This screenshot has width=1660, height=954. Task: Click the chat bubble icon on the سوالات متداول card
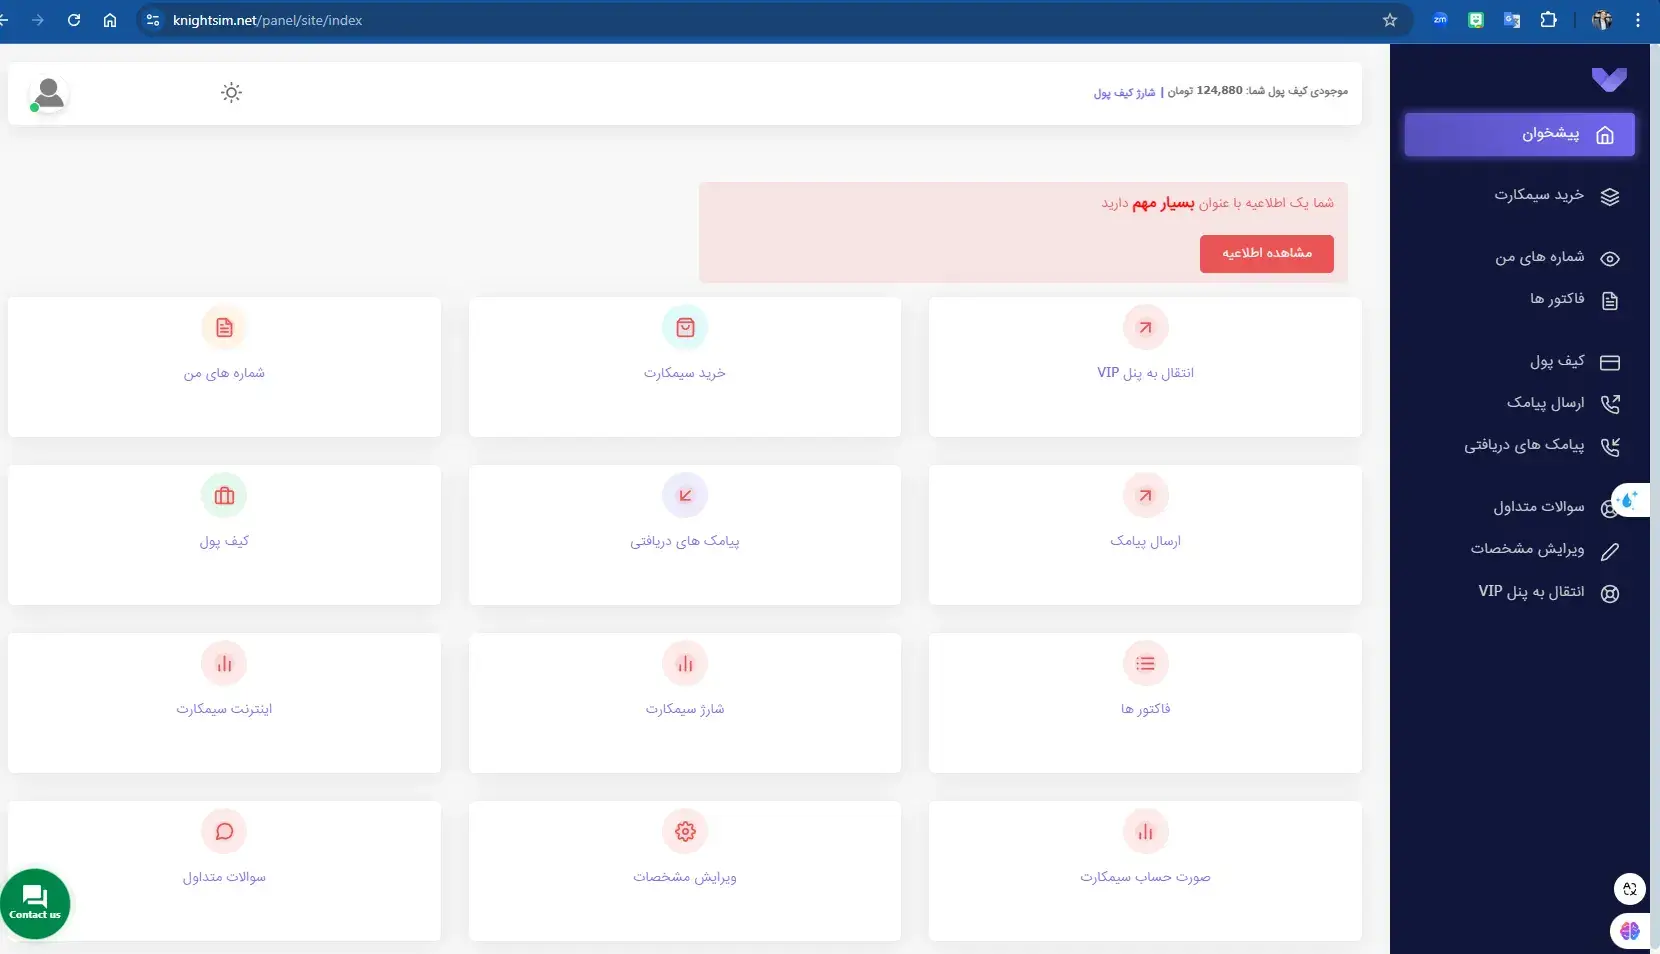[224, 831]
